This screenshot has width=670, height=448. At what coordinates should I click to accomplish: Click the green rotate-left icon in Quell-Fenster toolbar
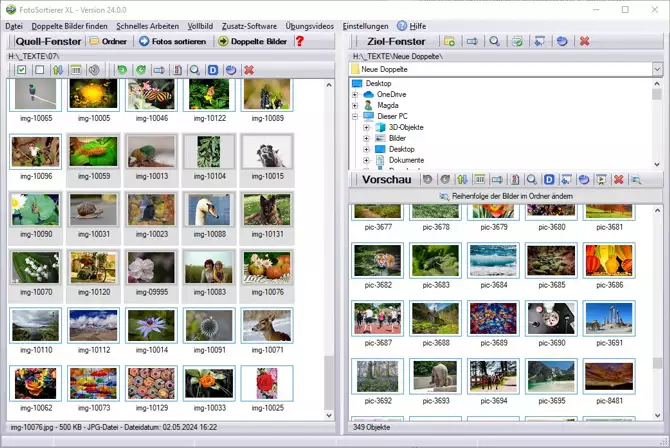(x=122, y=70)
